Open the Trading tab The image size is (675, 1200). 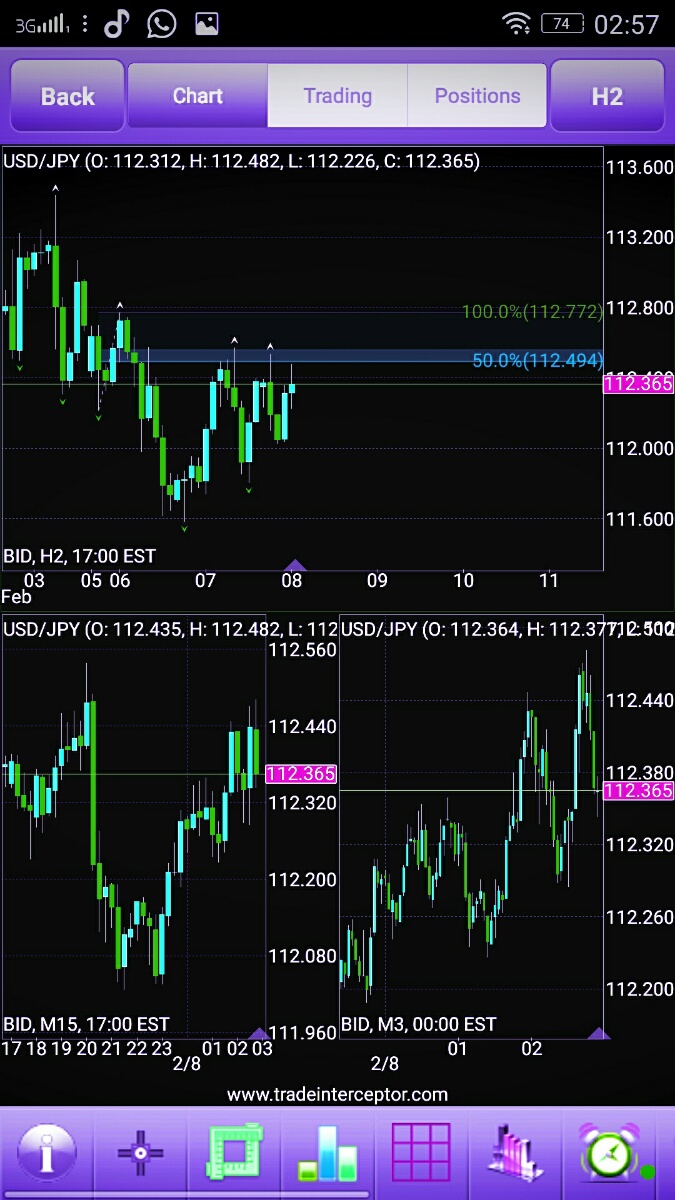tap(338, 96)
